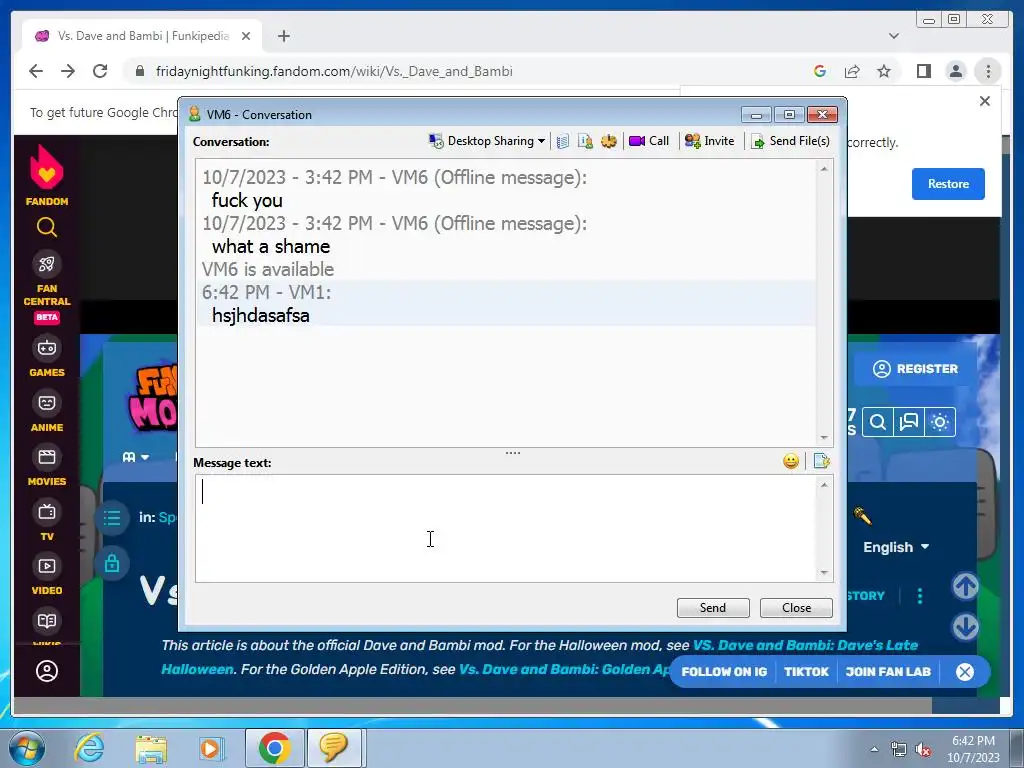The height and width of the screenshot is (768, 1024).
Task: Dismiss the Chrome restore popup
Action: pyautogui.click(x=985, y=101)
